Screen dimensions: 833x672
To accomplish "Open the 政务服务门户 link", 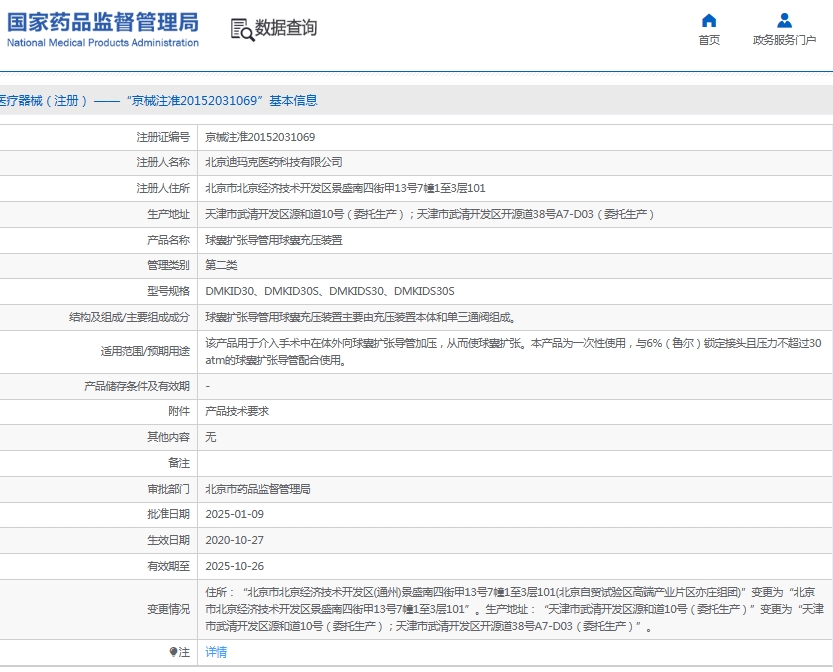I will [x=784, y=40].
